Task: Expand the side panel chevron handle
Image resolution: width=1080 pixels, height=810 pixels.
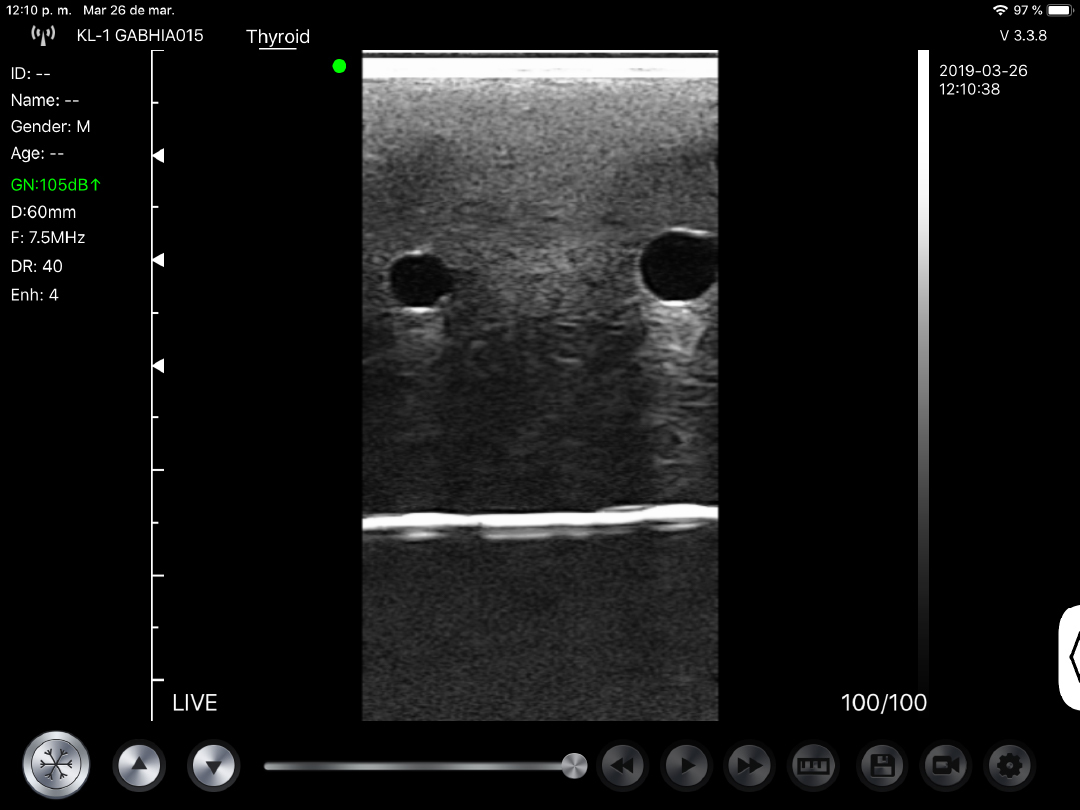Action: (x=1070, y=656)
